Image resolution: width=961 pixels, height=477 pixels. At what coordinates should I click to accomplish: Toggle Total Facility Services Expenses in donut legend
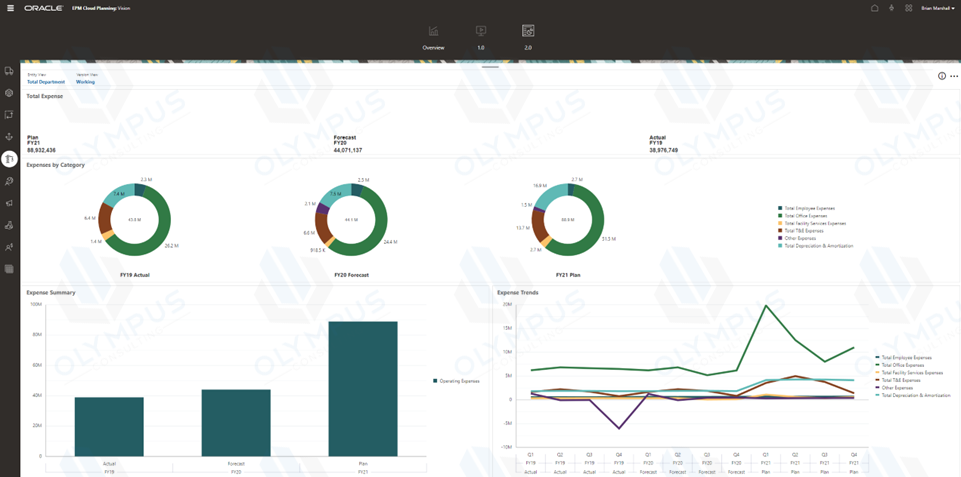pos(811,223)
